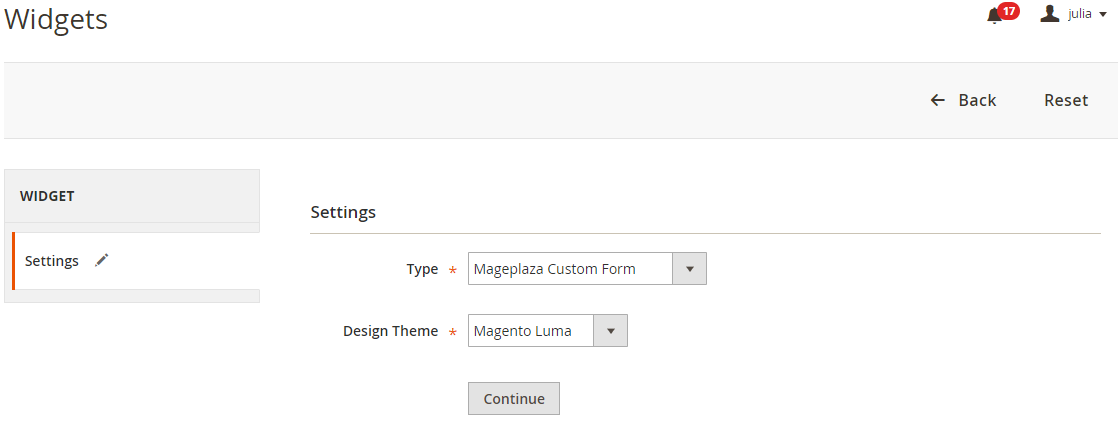Expand the julia account dropdown arrow
1118x421 pixels.
click(1103, 15)
